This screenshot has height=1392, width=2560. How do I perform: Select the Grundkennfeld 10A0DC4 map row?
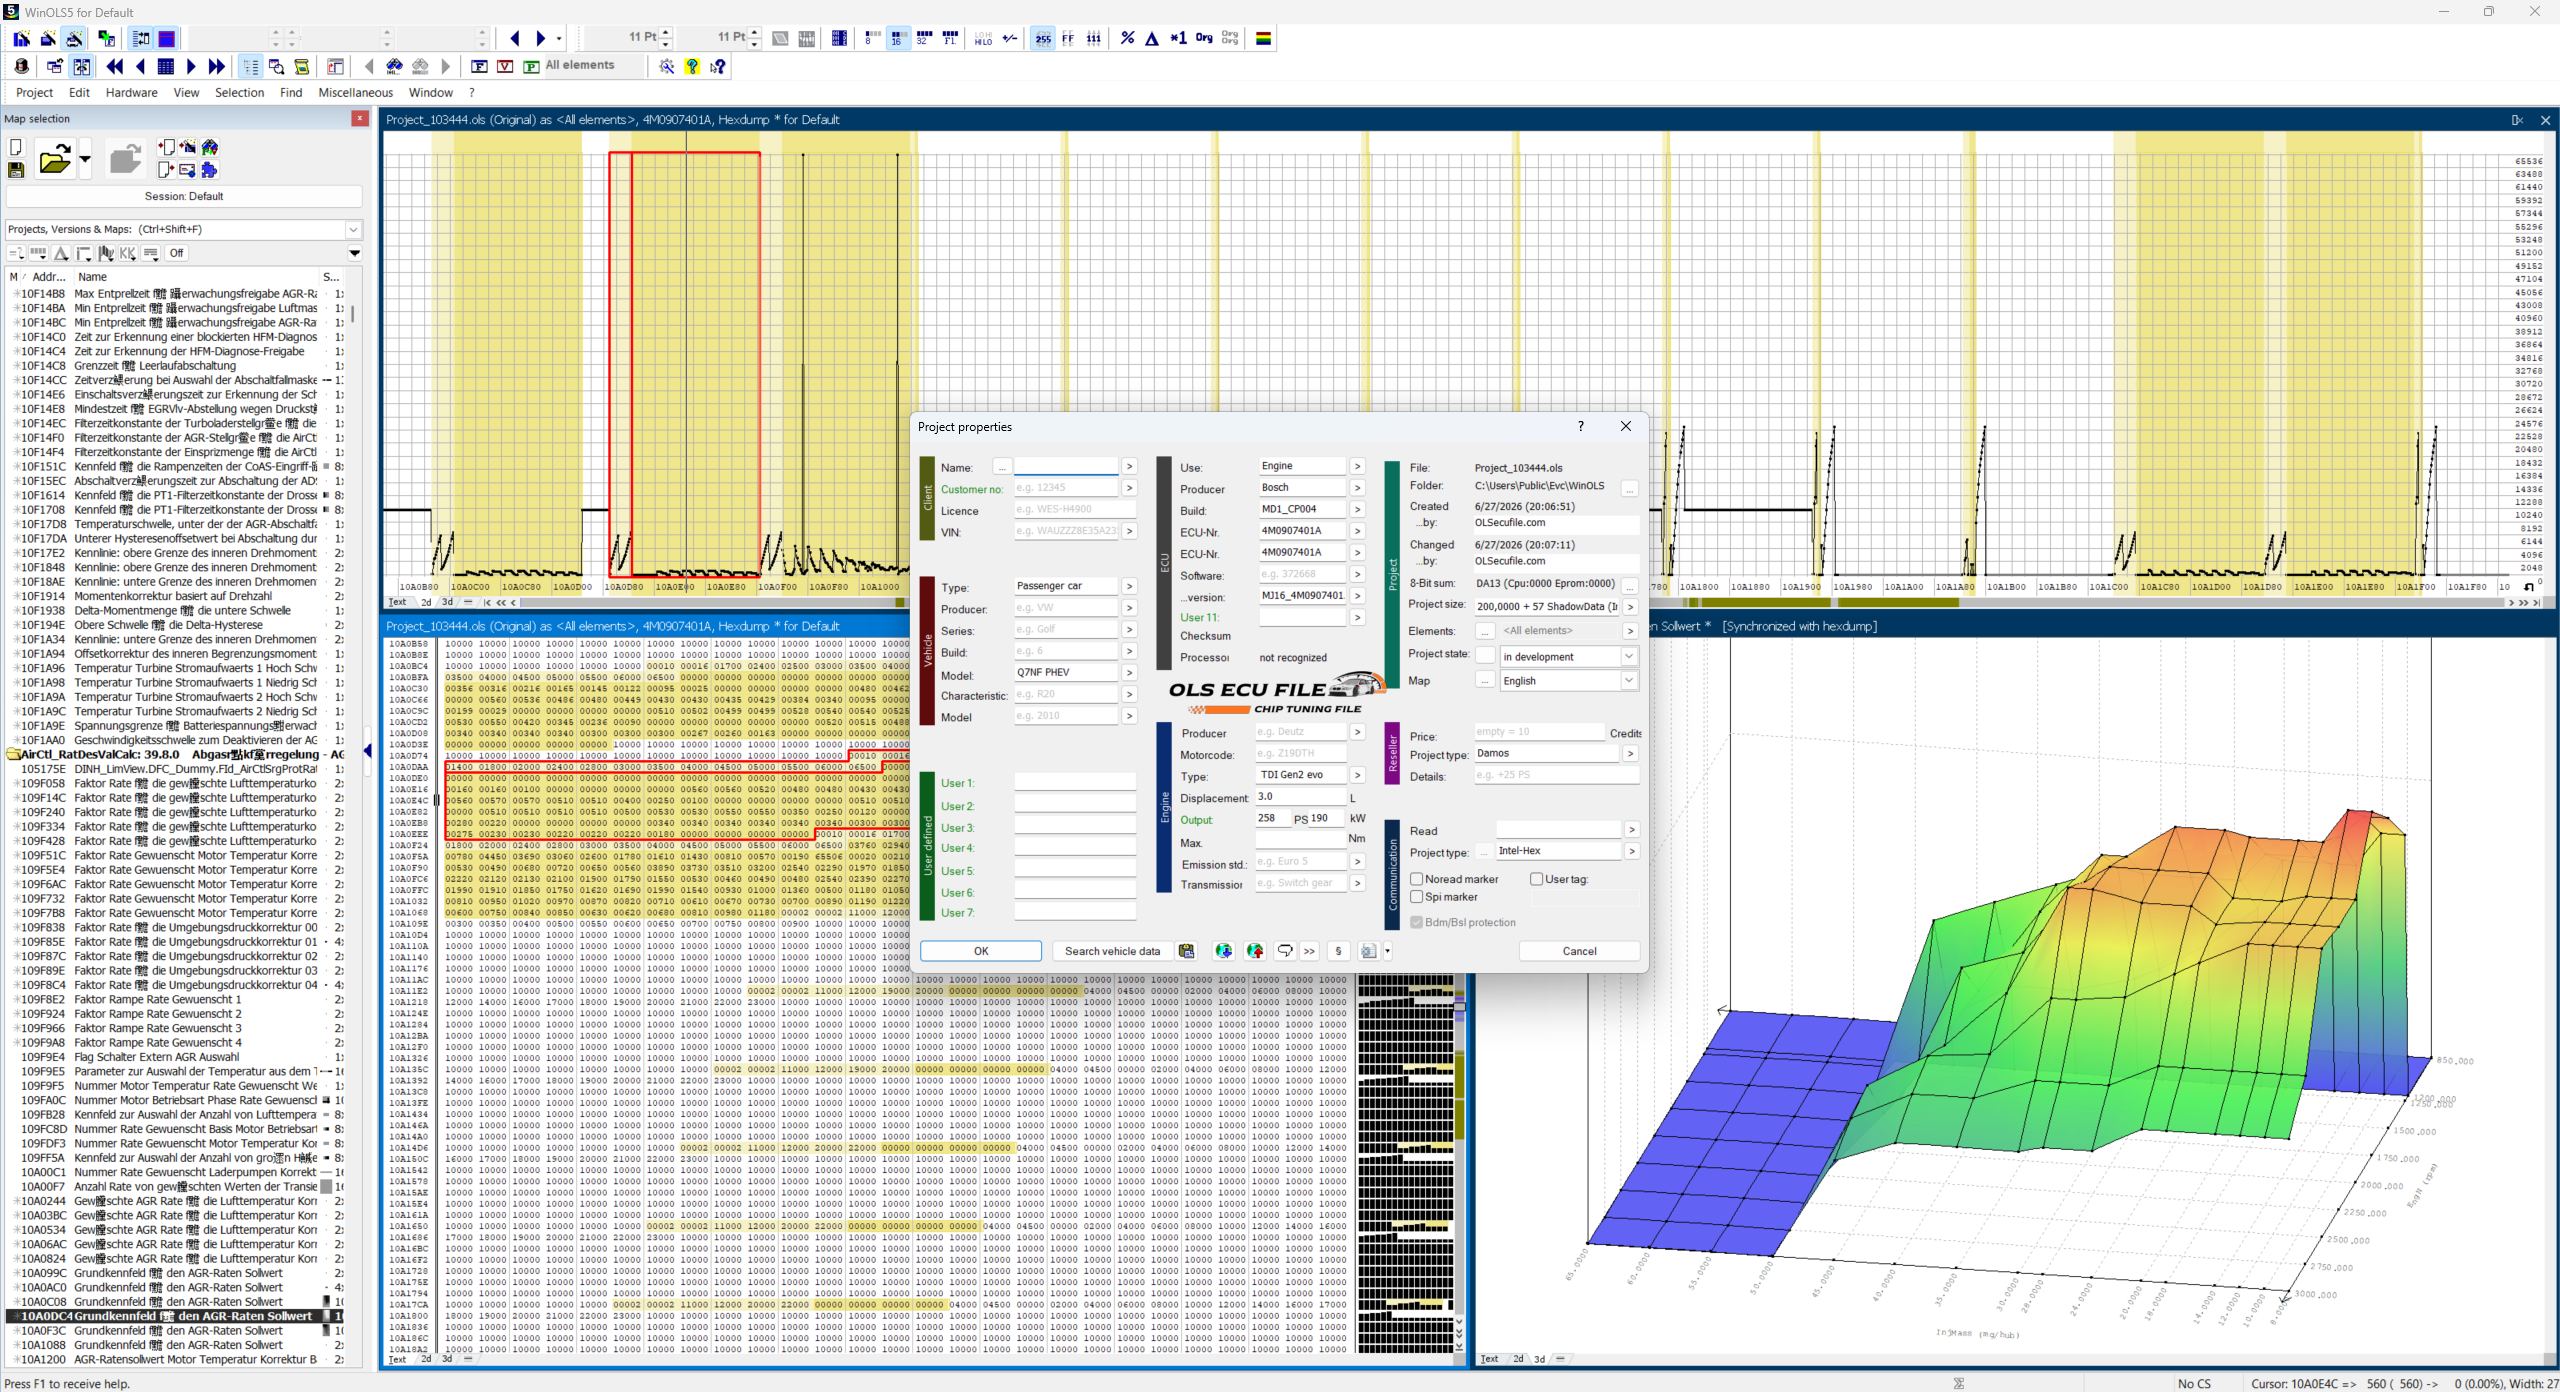pos(178,1316)
